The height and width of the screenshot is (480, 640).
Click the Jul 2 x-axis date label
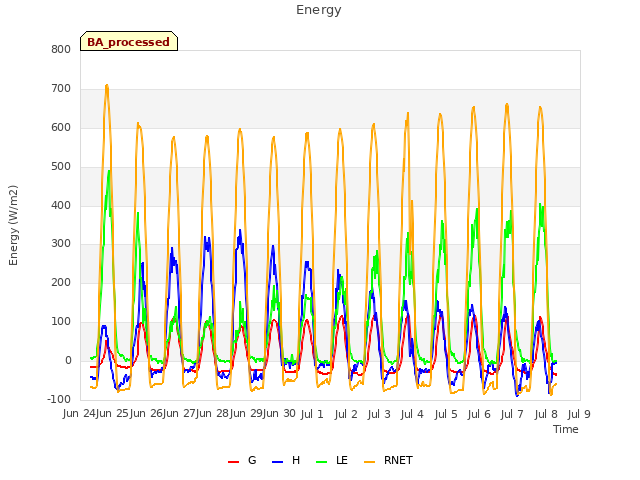(346, 414)
